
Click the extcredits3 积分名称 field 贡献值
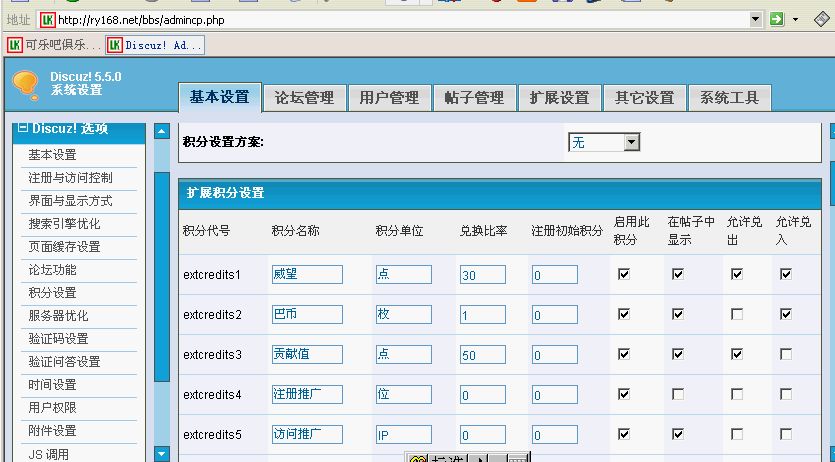click(x=307, y=354)
